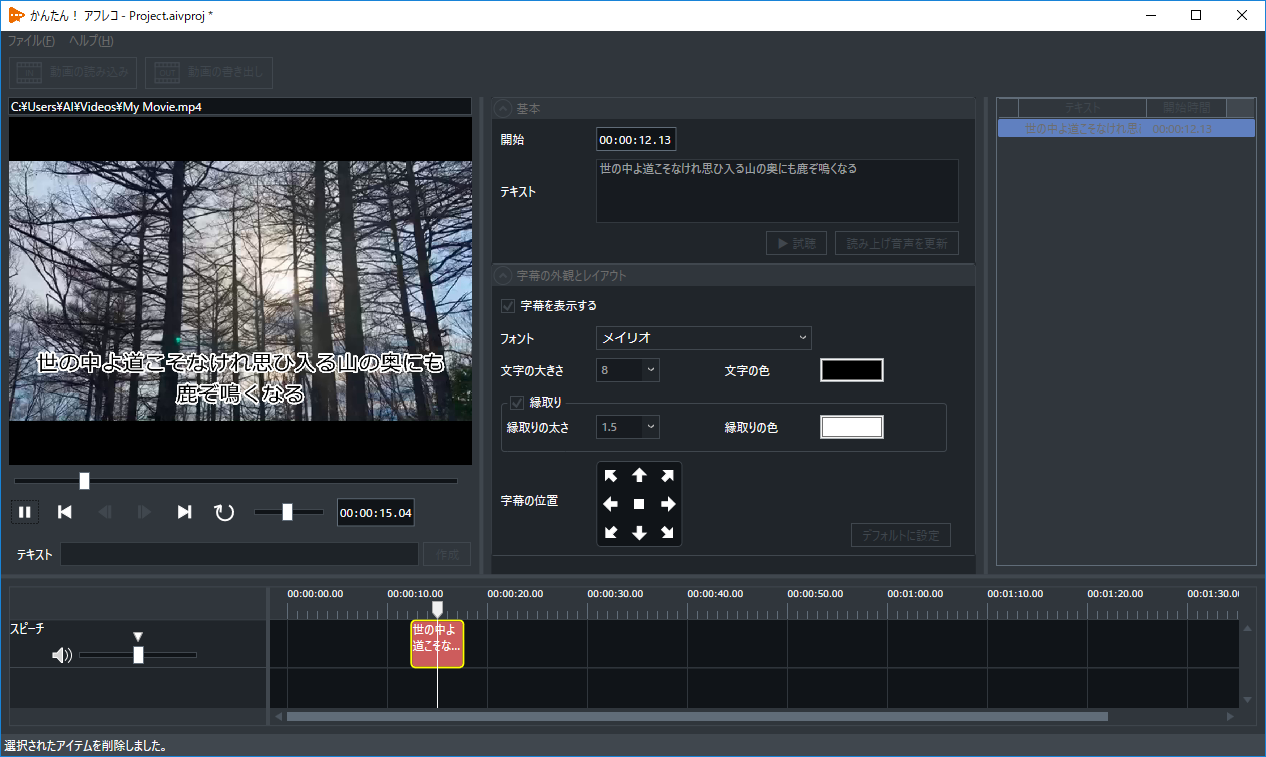Click the loop/repeat playback icon

click(x=224, y=512)
